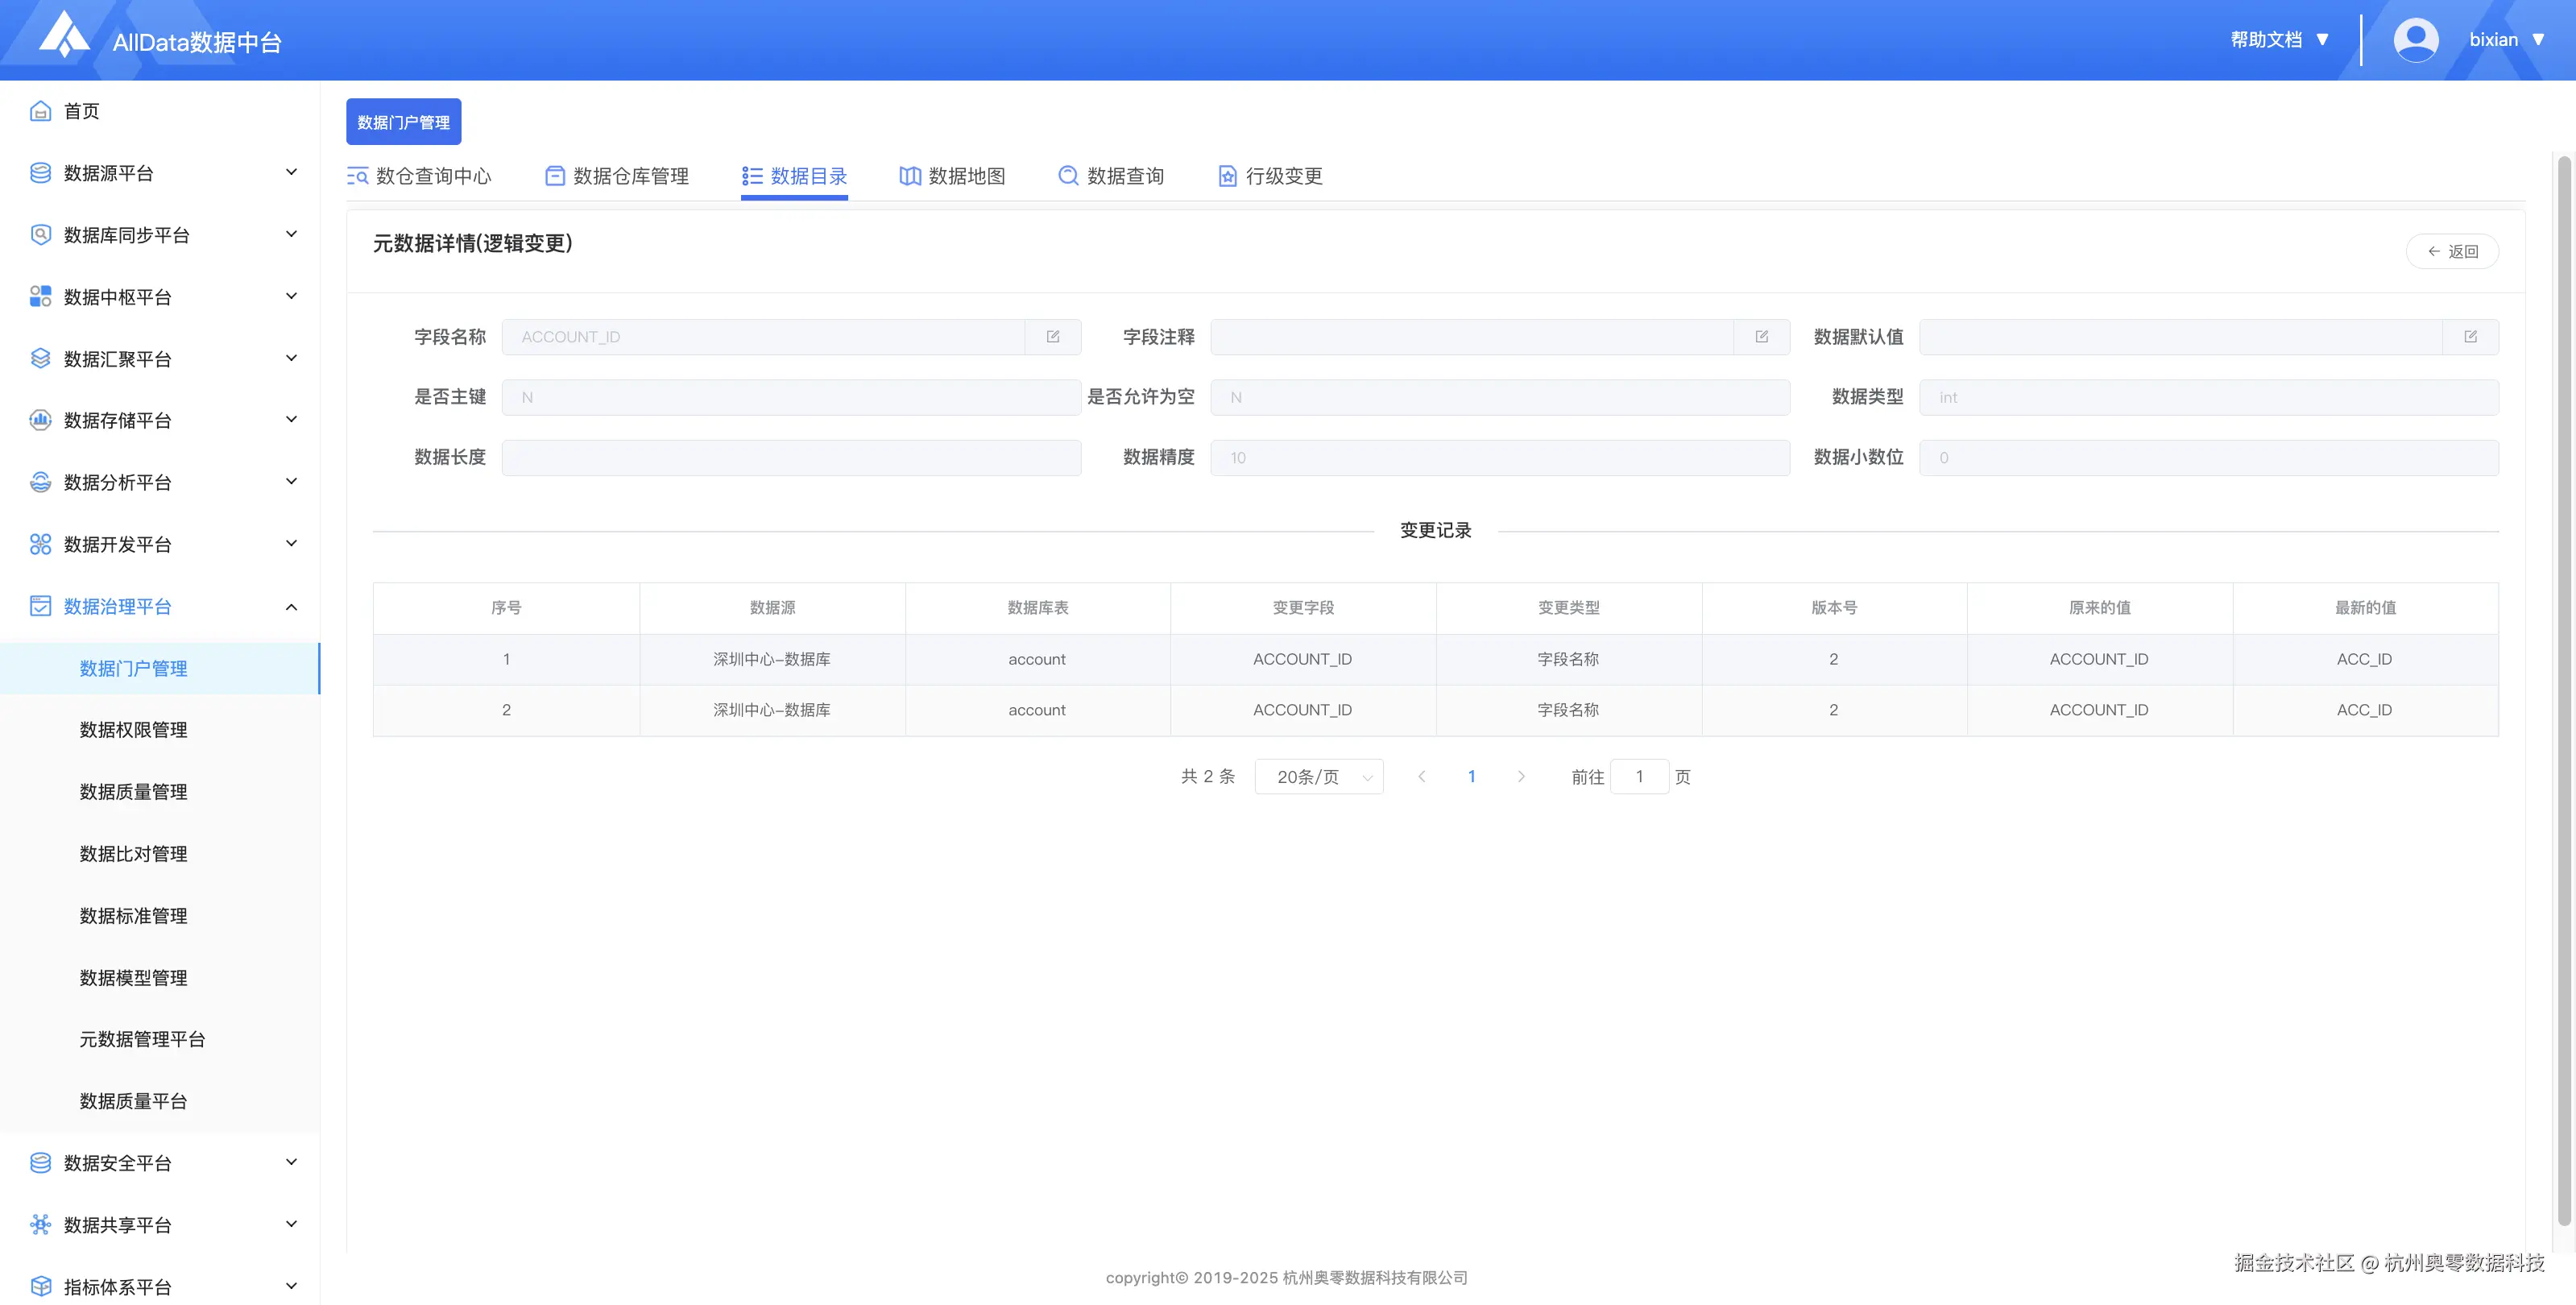
Task: Expand the 数据分析平台 chevron
Action: click(x=292, y=482)
